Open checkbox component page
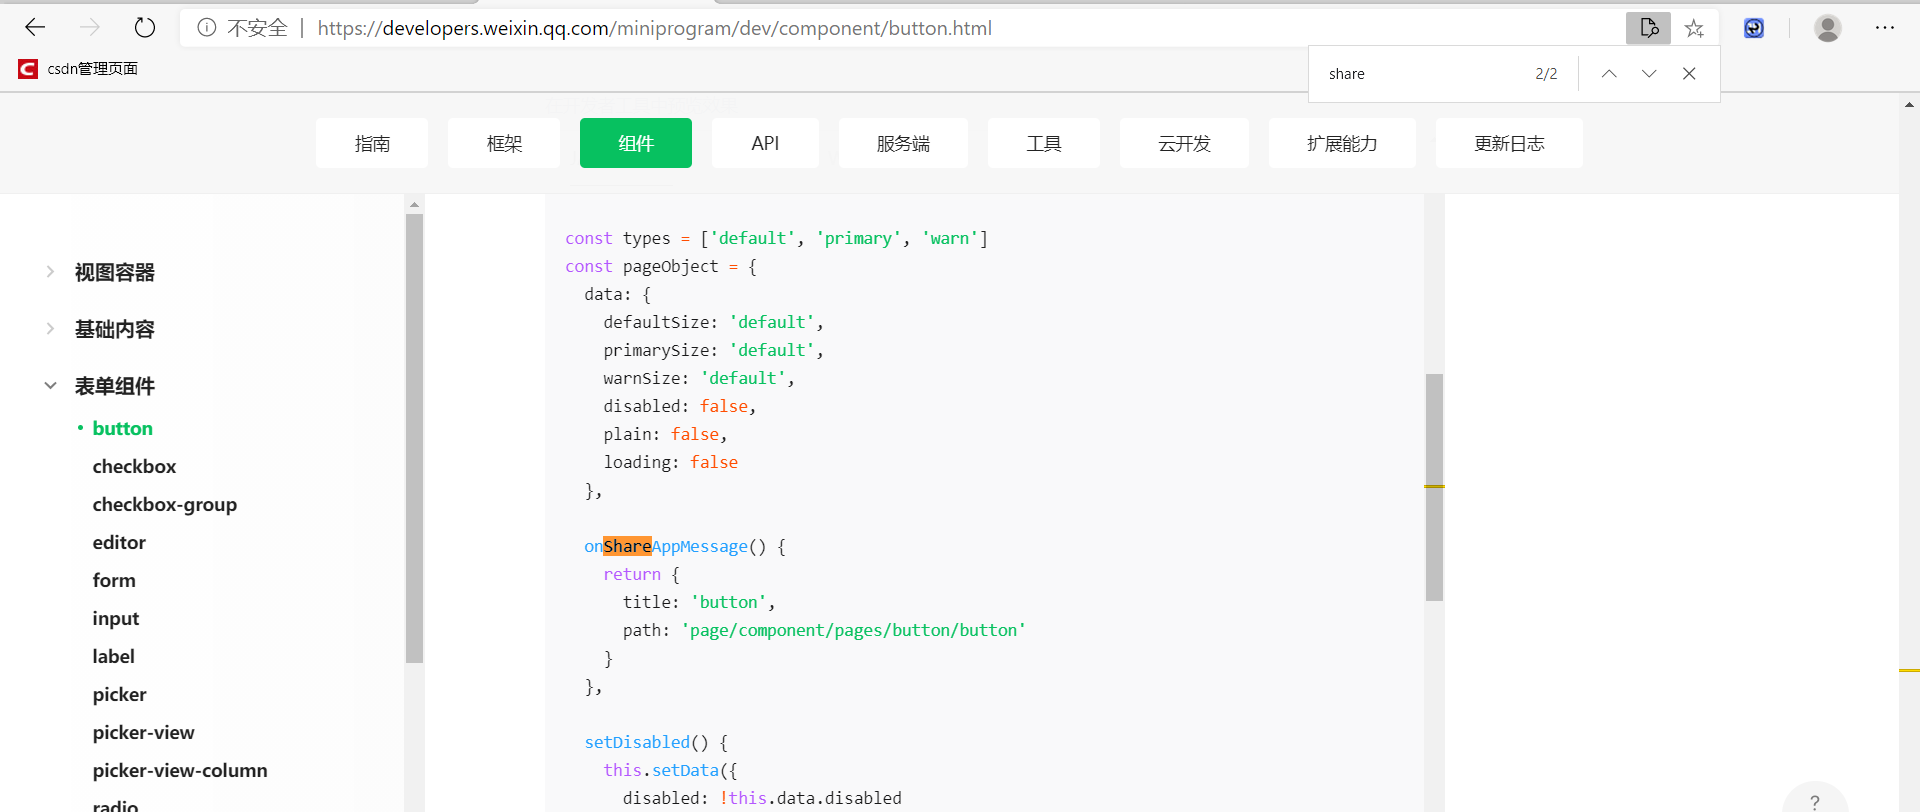Image resolution: width=1920 pixels, height=812 pixels. (x=134, y=466)
